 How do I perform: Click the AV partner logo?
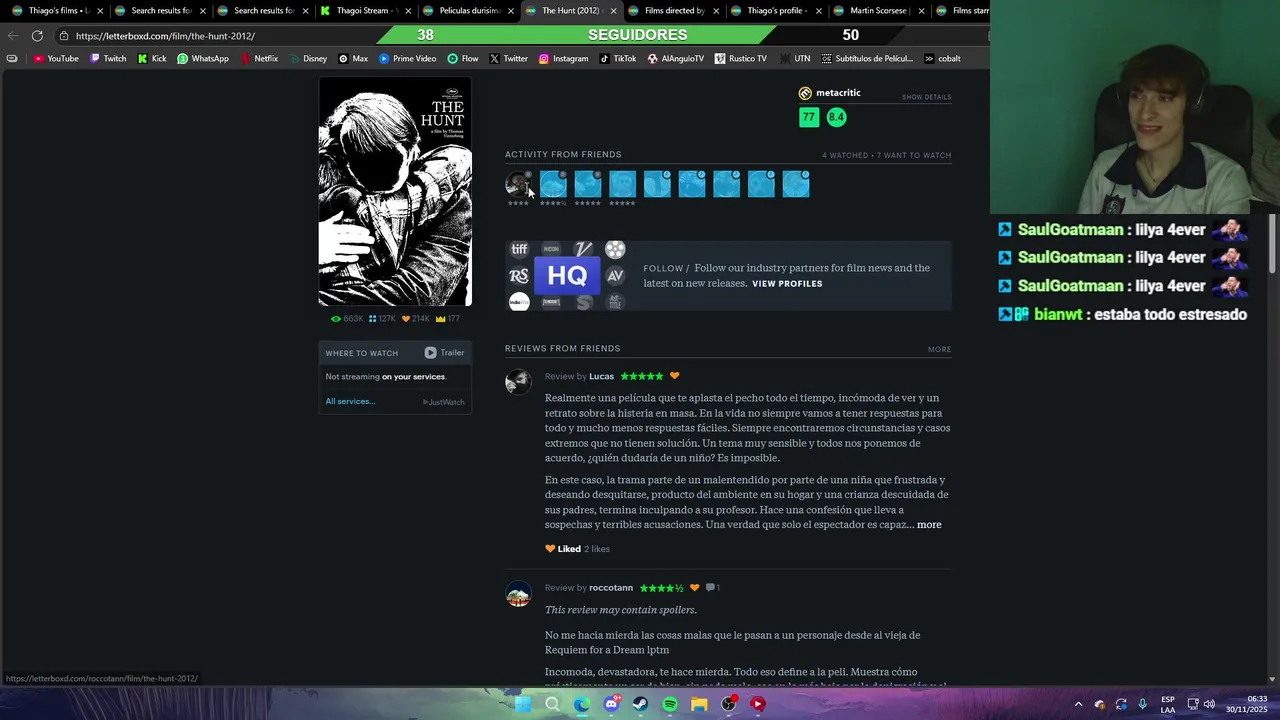615,276
